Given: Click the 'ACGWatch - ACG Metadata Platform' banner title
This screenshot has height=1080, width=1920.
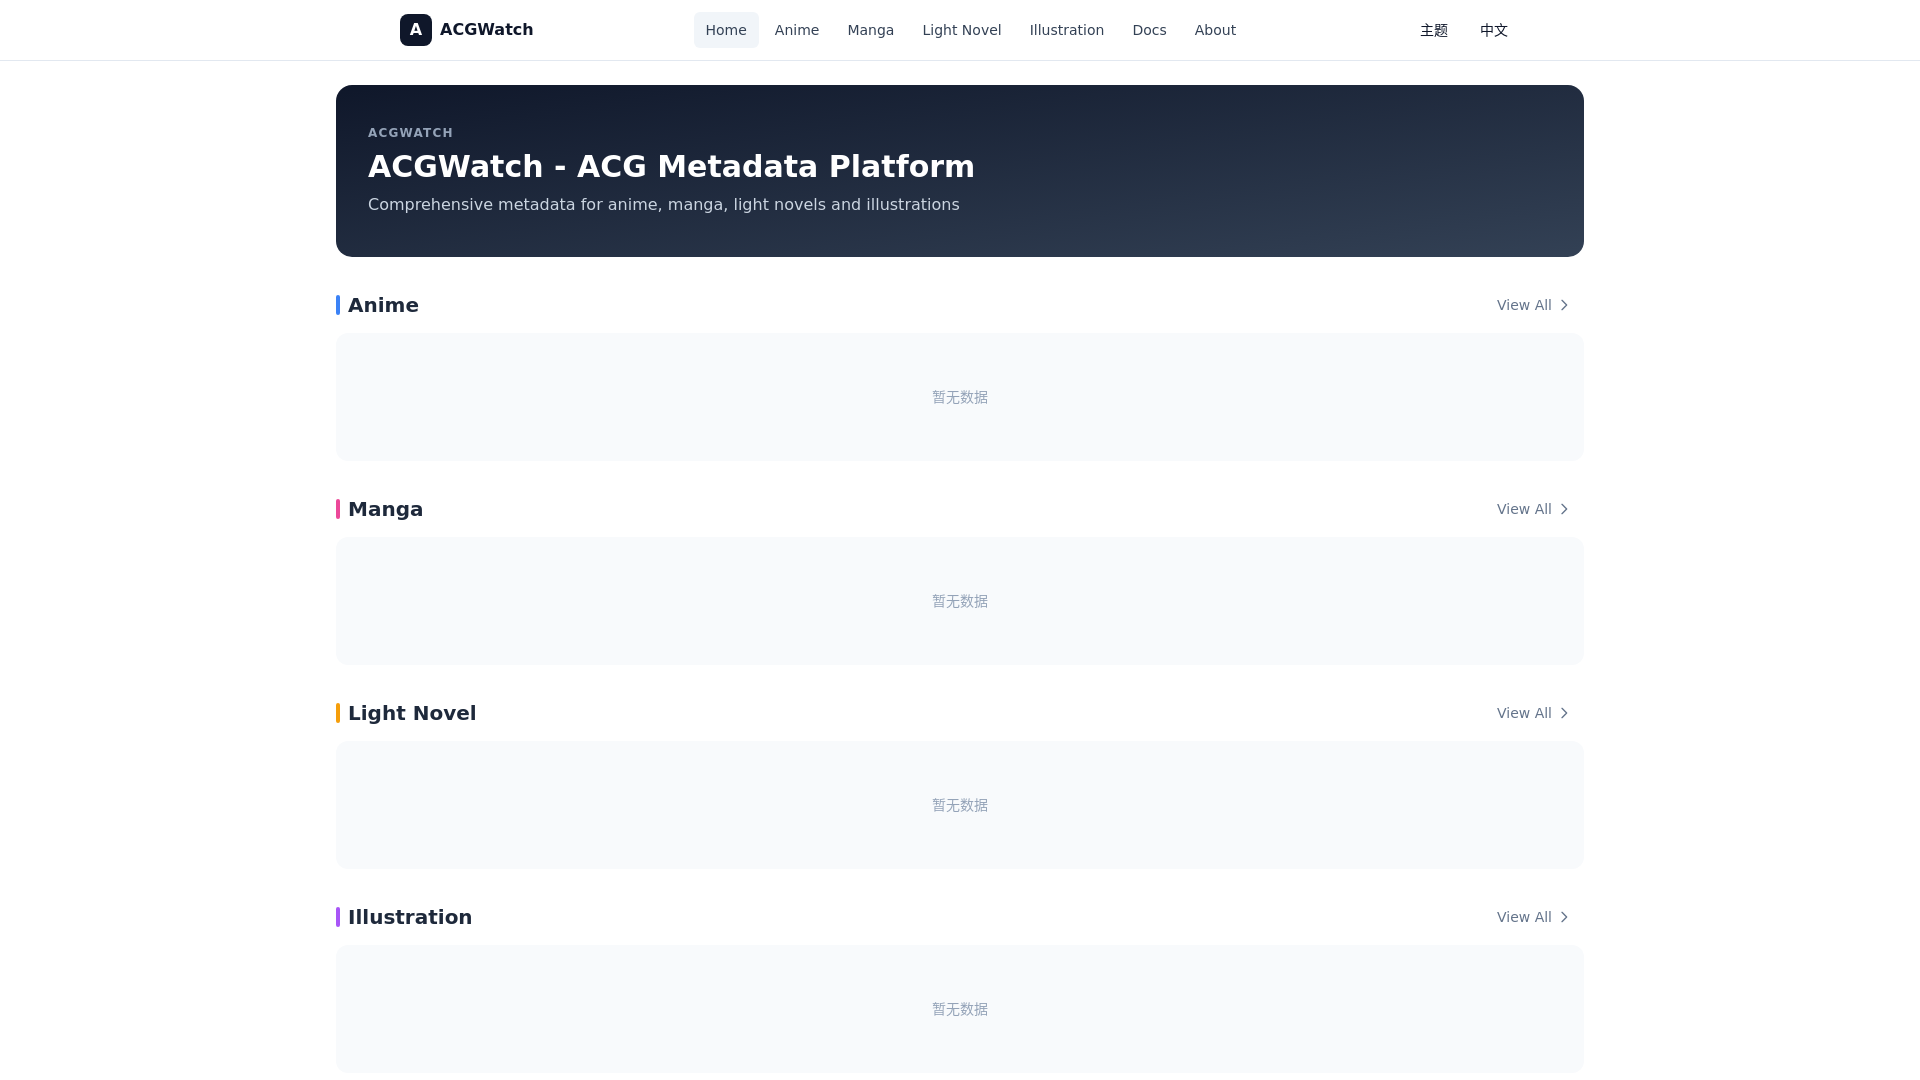Looking at the screenshot, I should [x=671, y=166].
